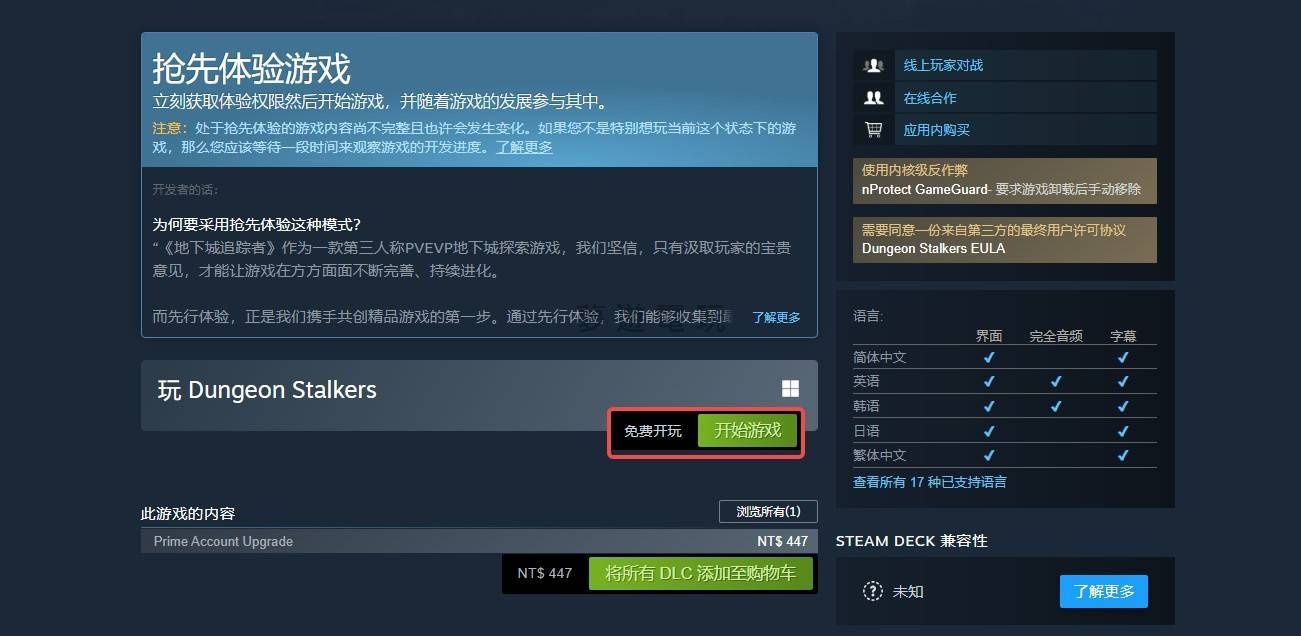Click Korean subtitles checkmark
The height and width of the screenshot is (636, 1301).
(1123, 406)
